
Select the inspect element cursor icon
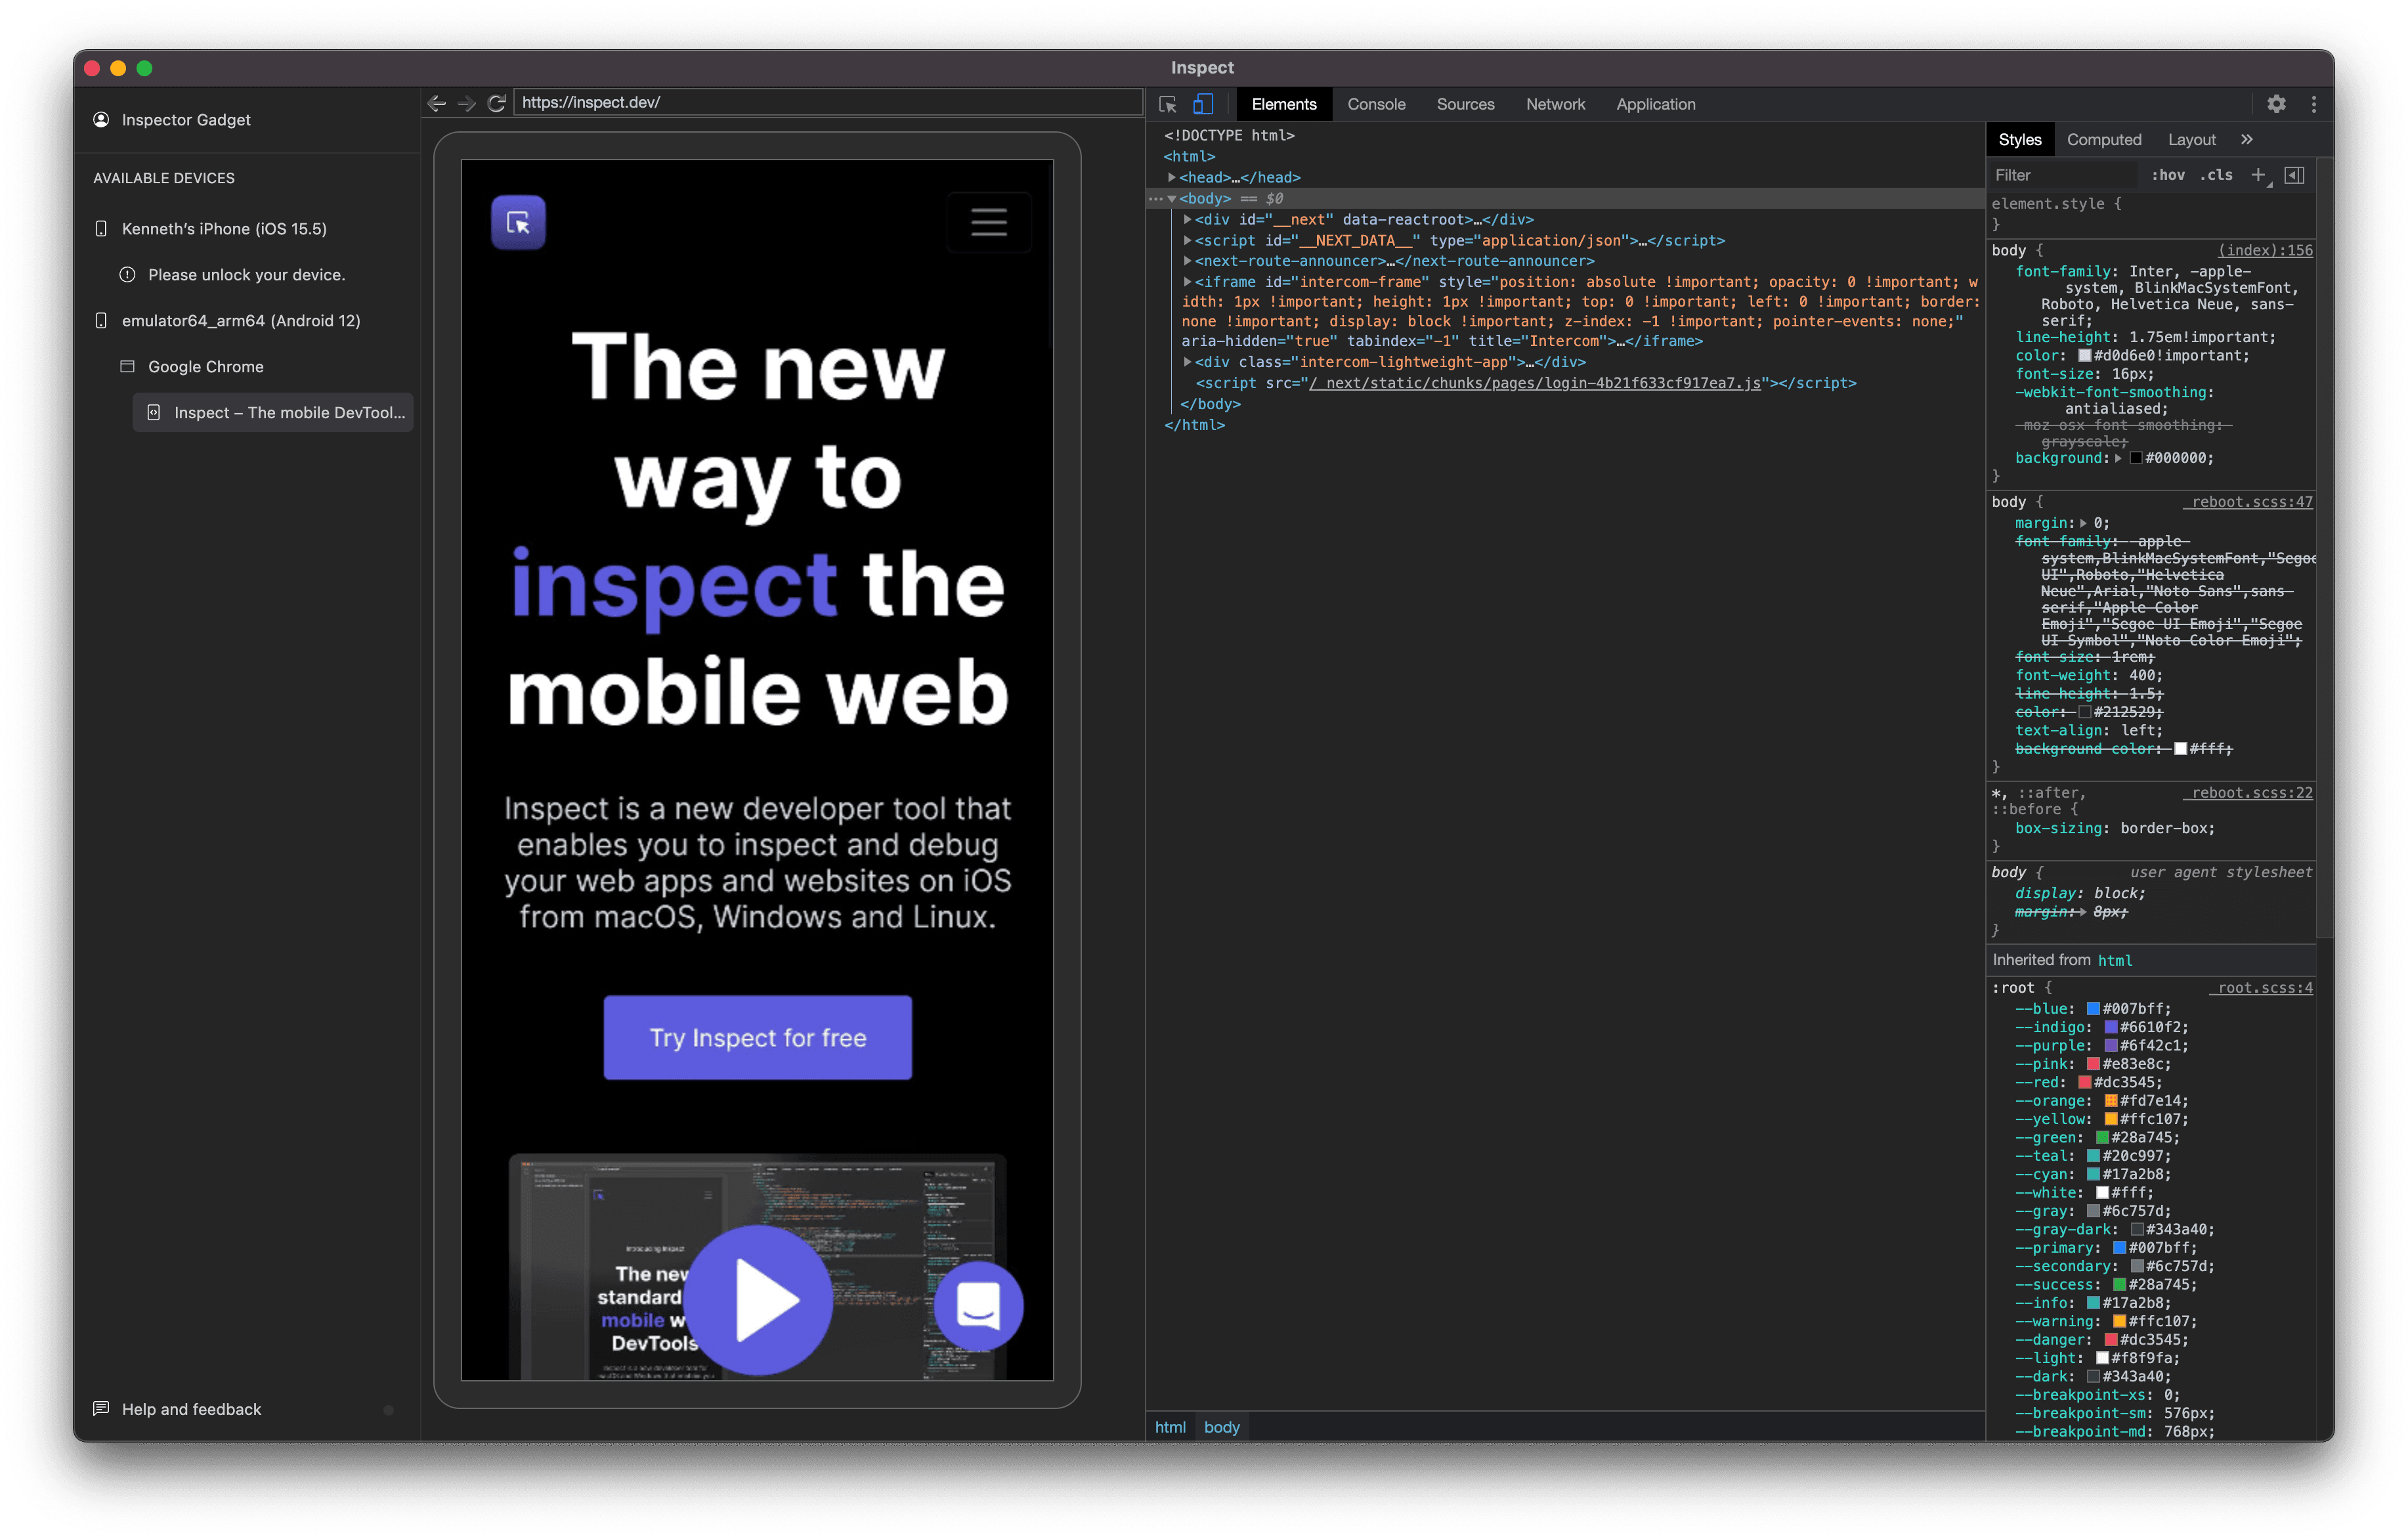1167,104
